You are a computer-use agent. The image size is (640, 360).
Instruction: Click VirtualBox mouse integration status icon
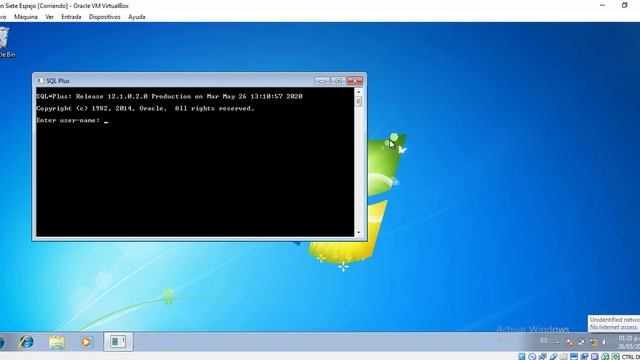click(x=606, y=357)
